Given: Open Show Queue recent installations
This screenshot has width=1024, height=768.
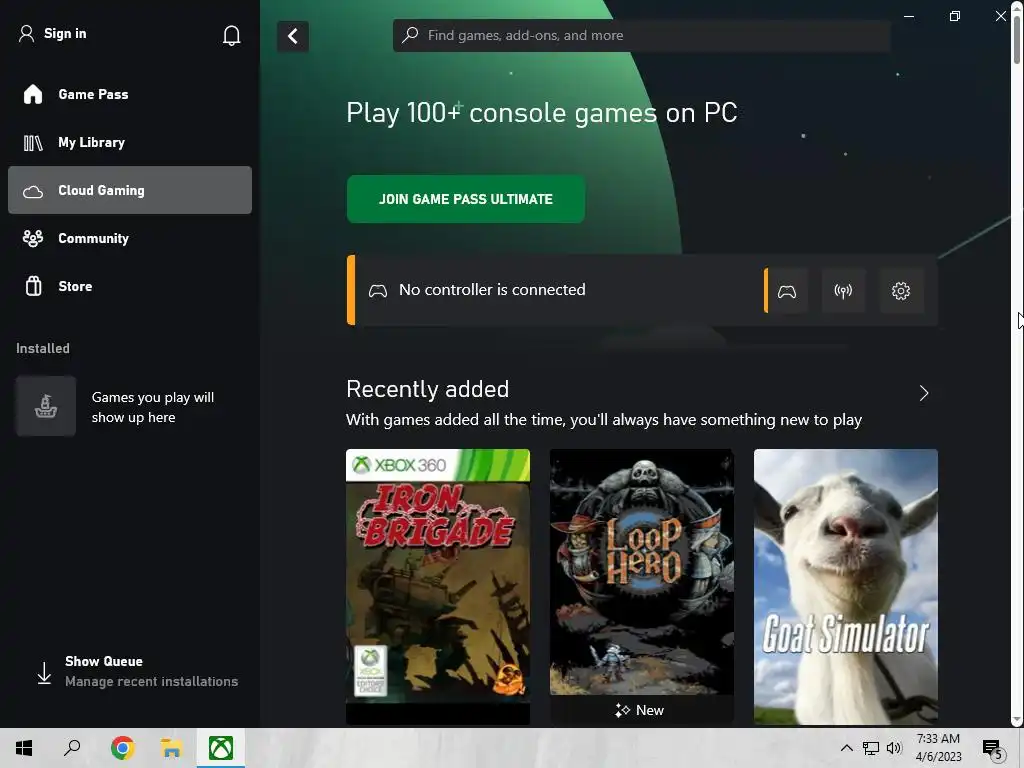Looking at the screenshot, I should pos(137,671).
